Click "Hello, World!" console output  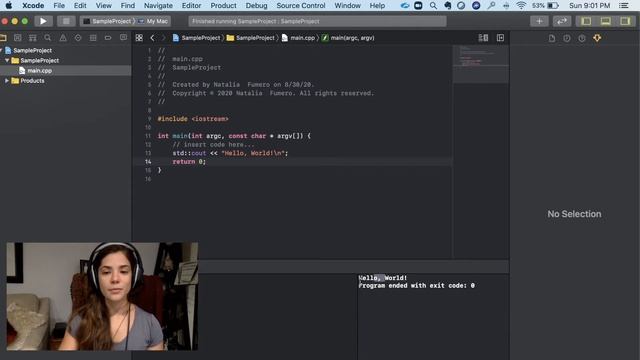(x=383, y=278)
